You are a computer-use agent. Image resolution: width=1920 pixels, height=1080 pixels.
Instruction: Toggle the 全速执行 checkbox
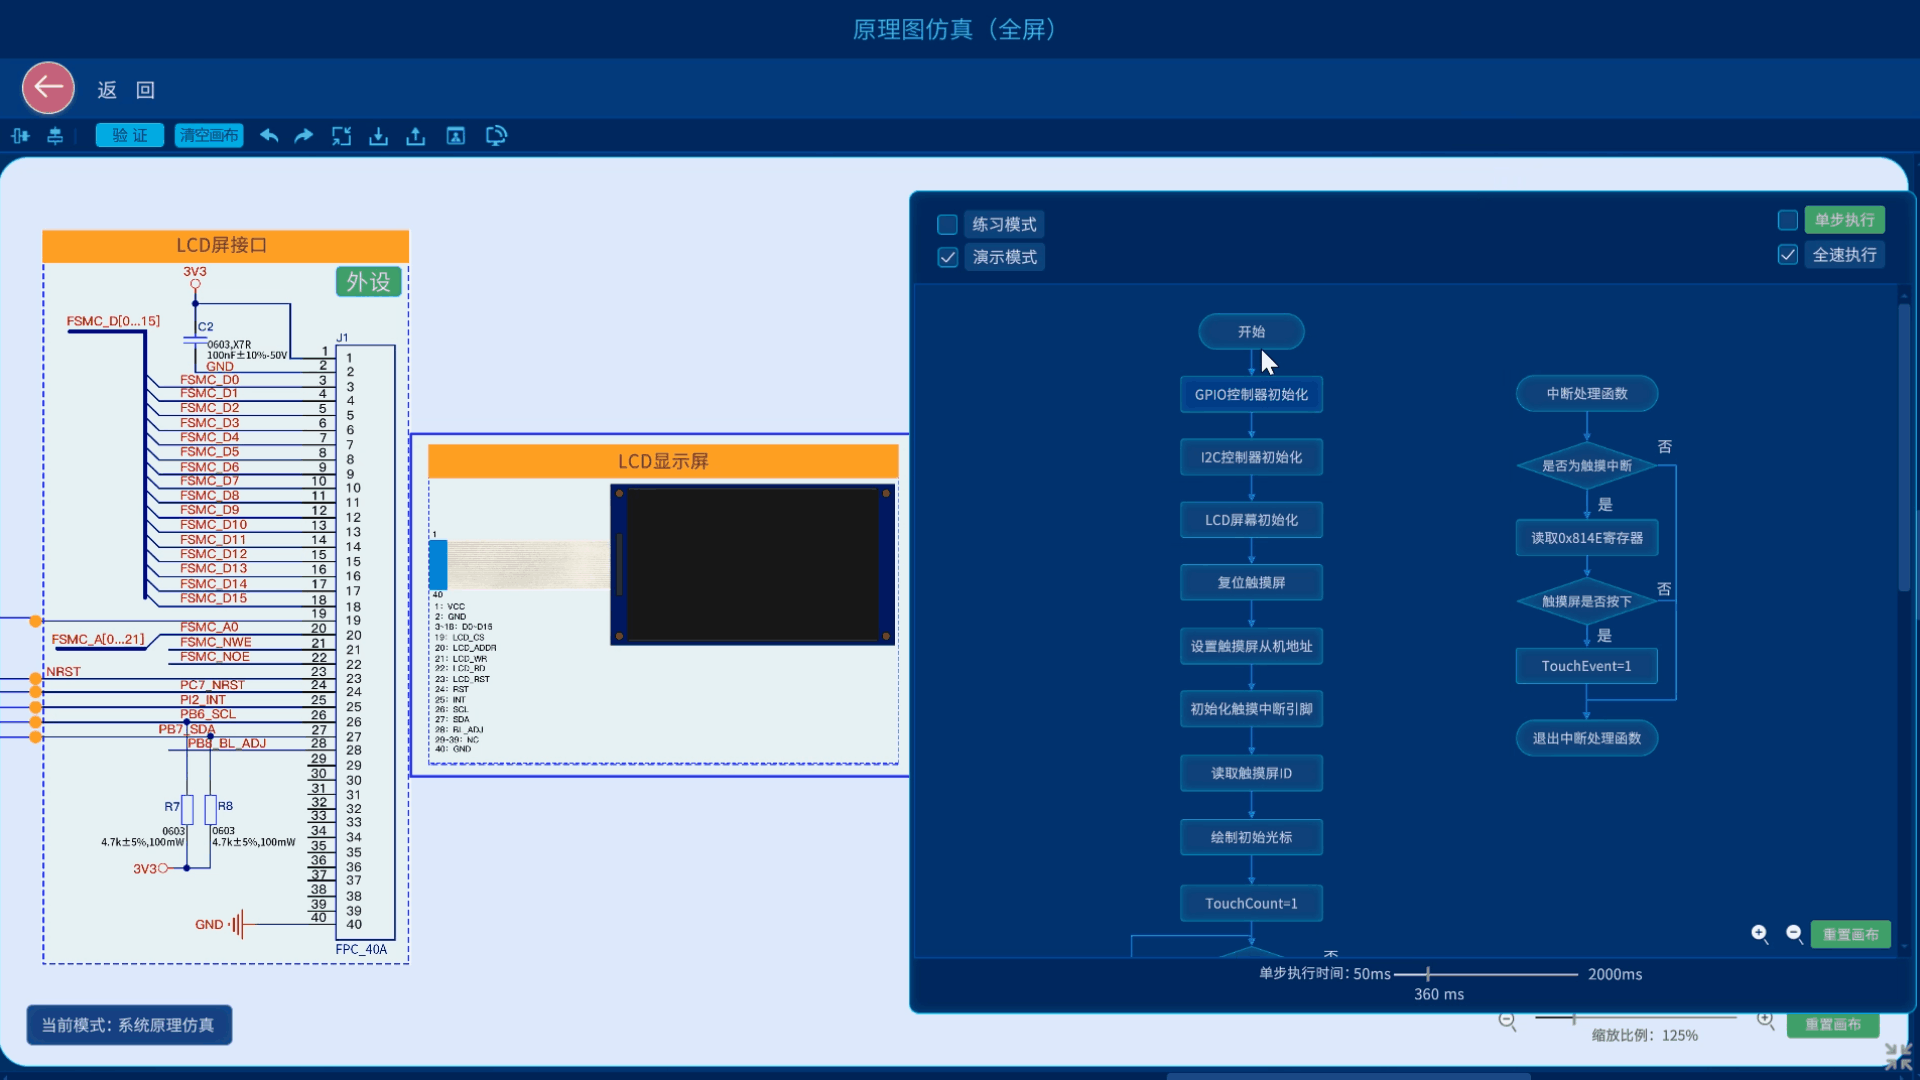1788,255
